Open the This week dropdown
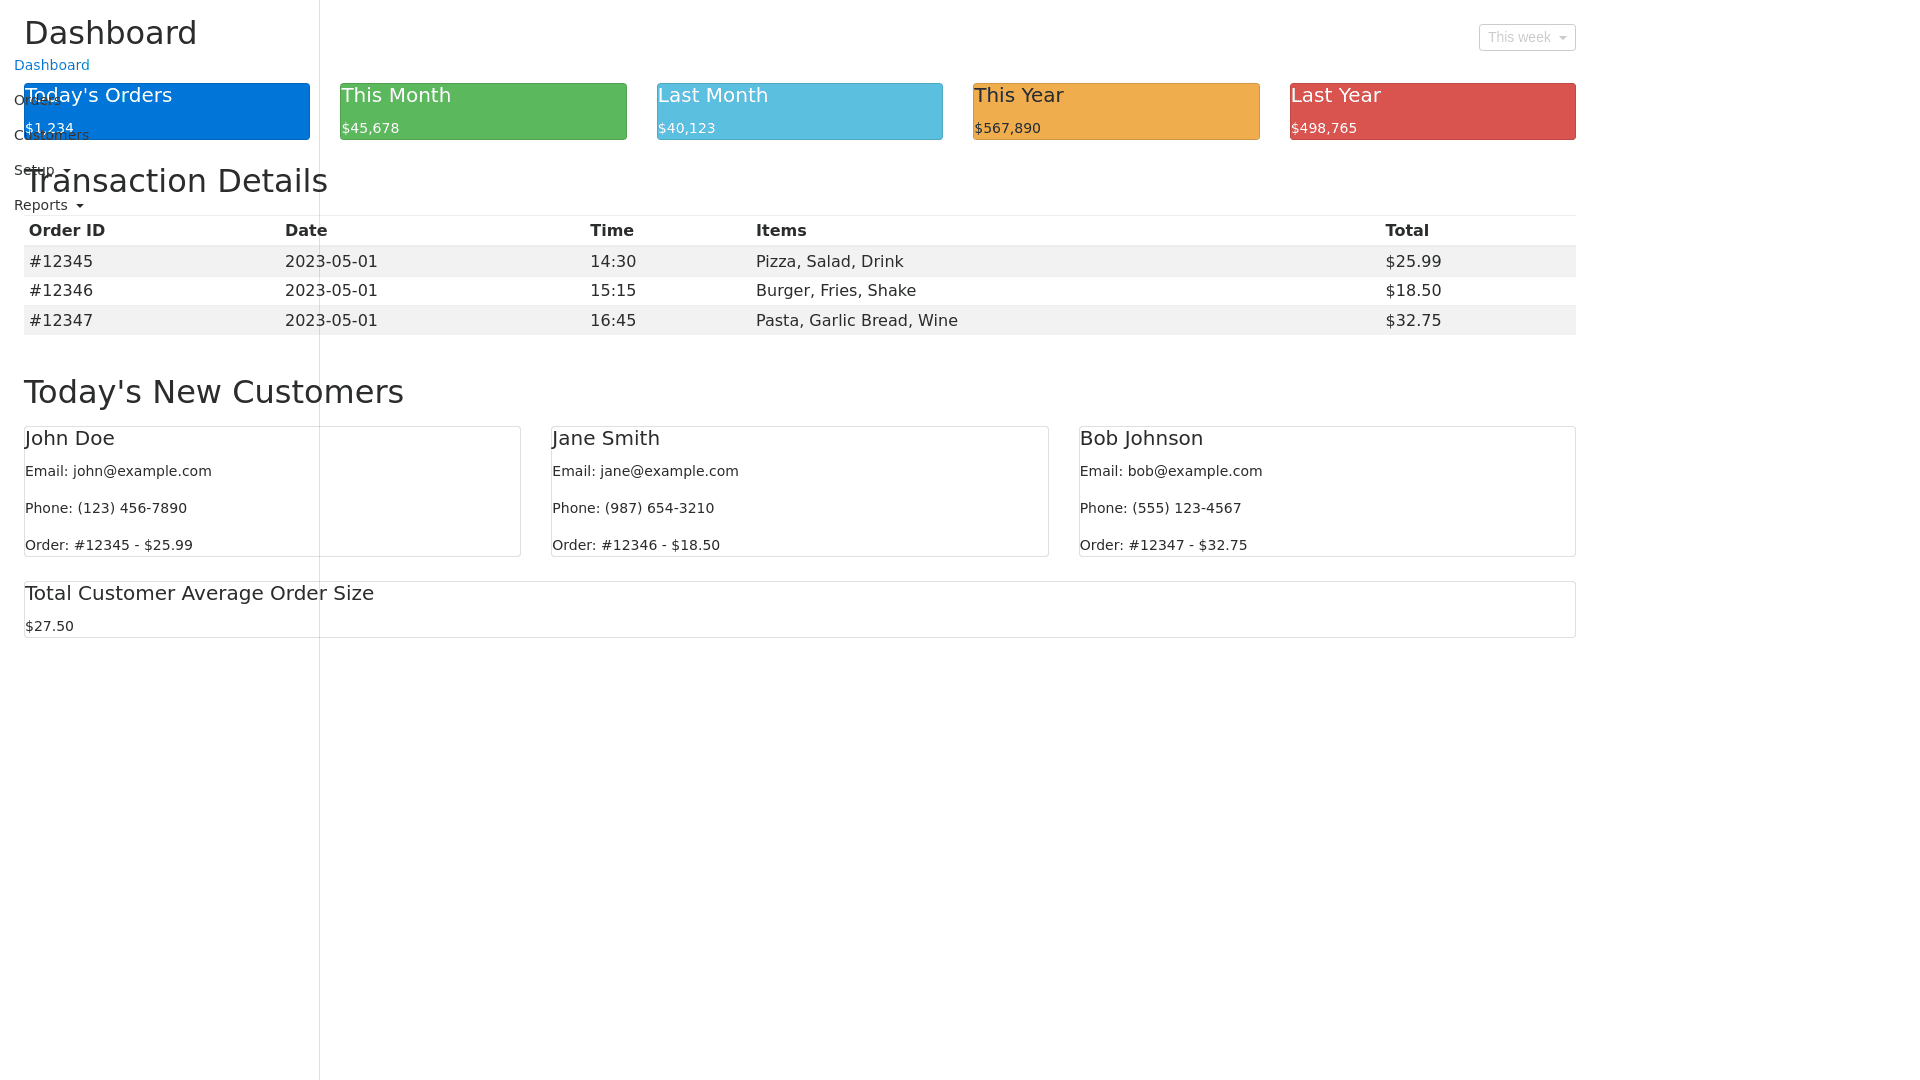This screenshot has height=1080, width=1920. coord(1527,37)
